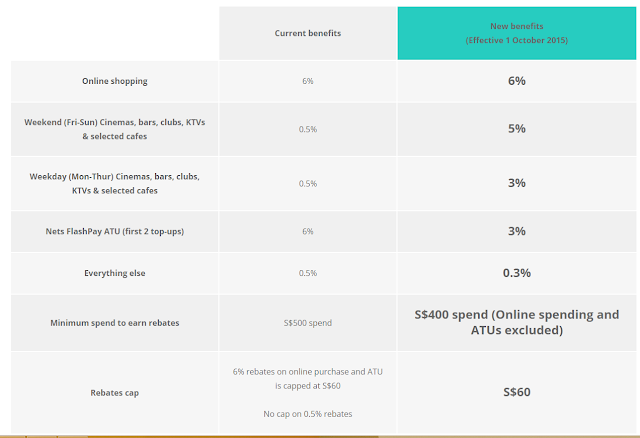Screen dimensions: 640x438
Task: Click current 0.5% value for Everything else
Action: point(308,273)
